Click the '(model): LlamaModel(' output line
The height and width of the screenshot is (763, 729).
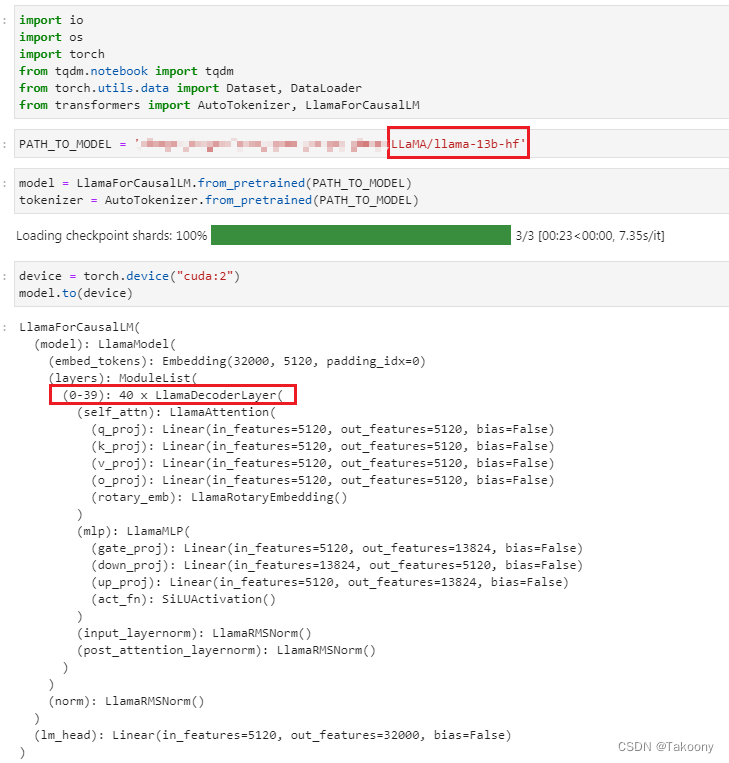point(105,344)
